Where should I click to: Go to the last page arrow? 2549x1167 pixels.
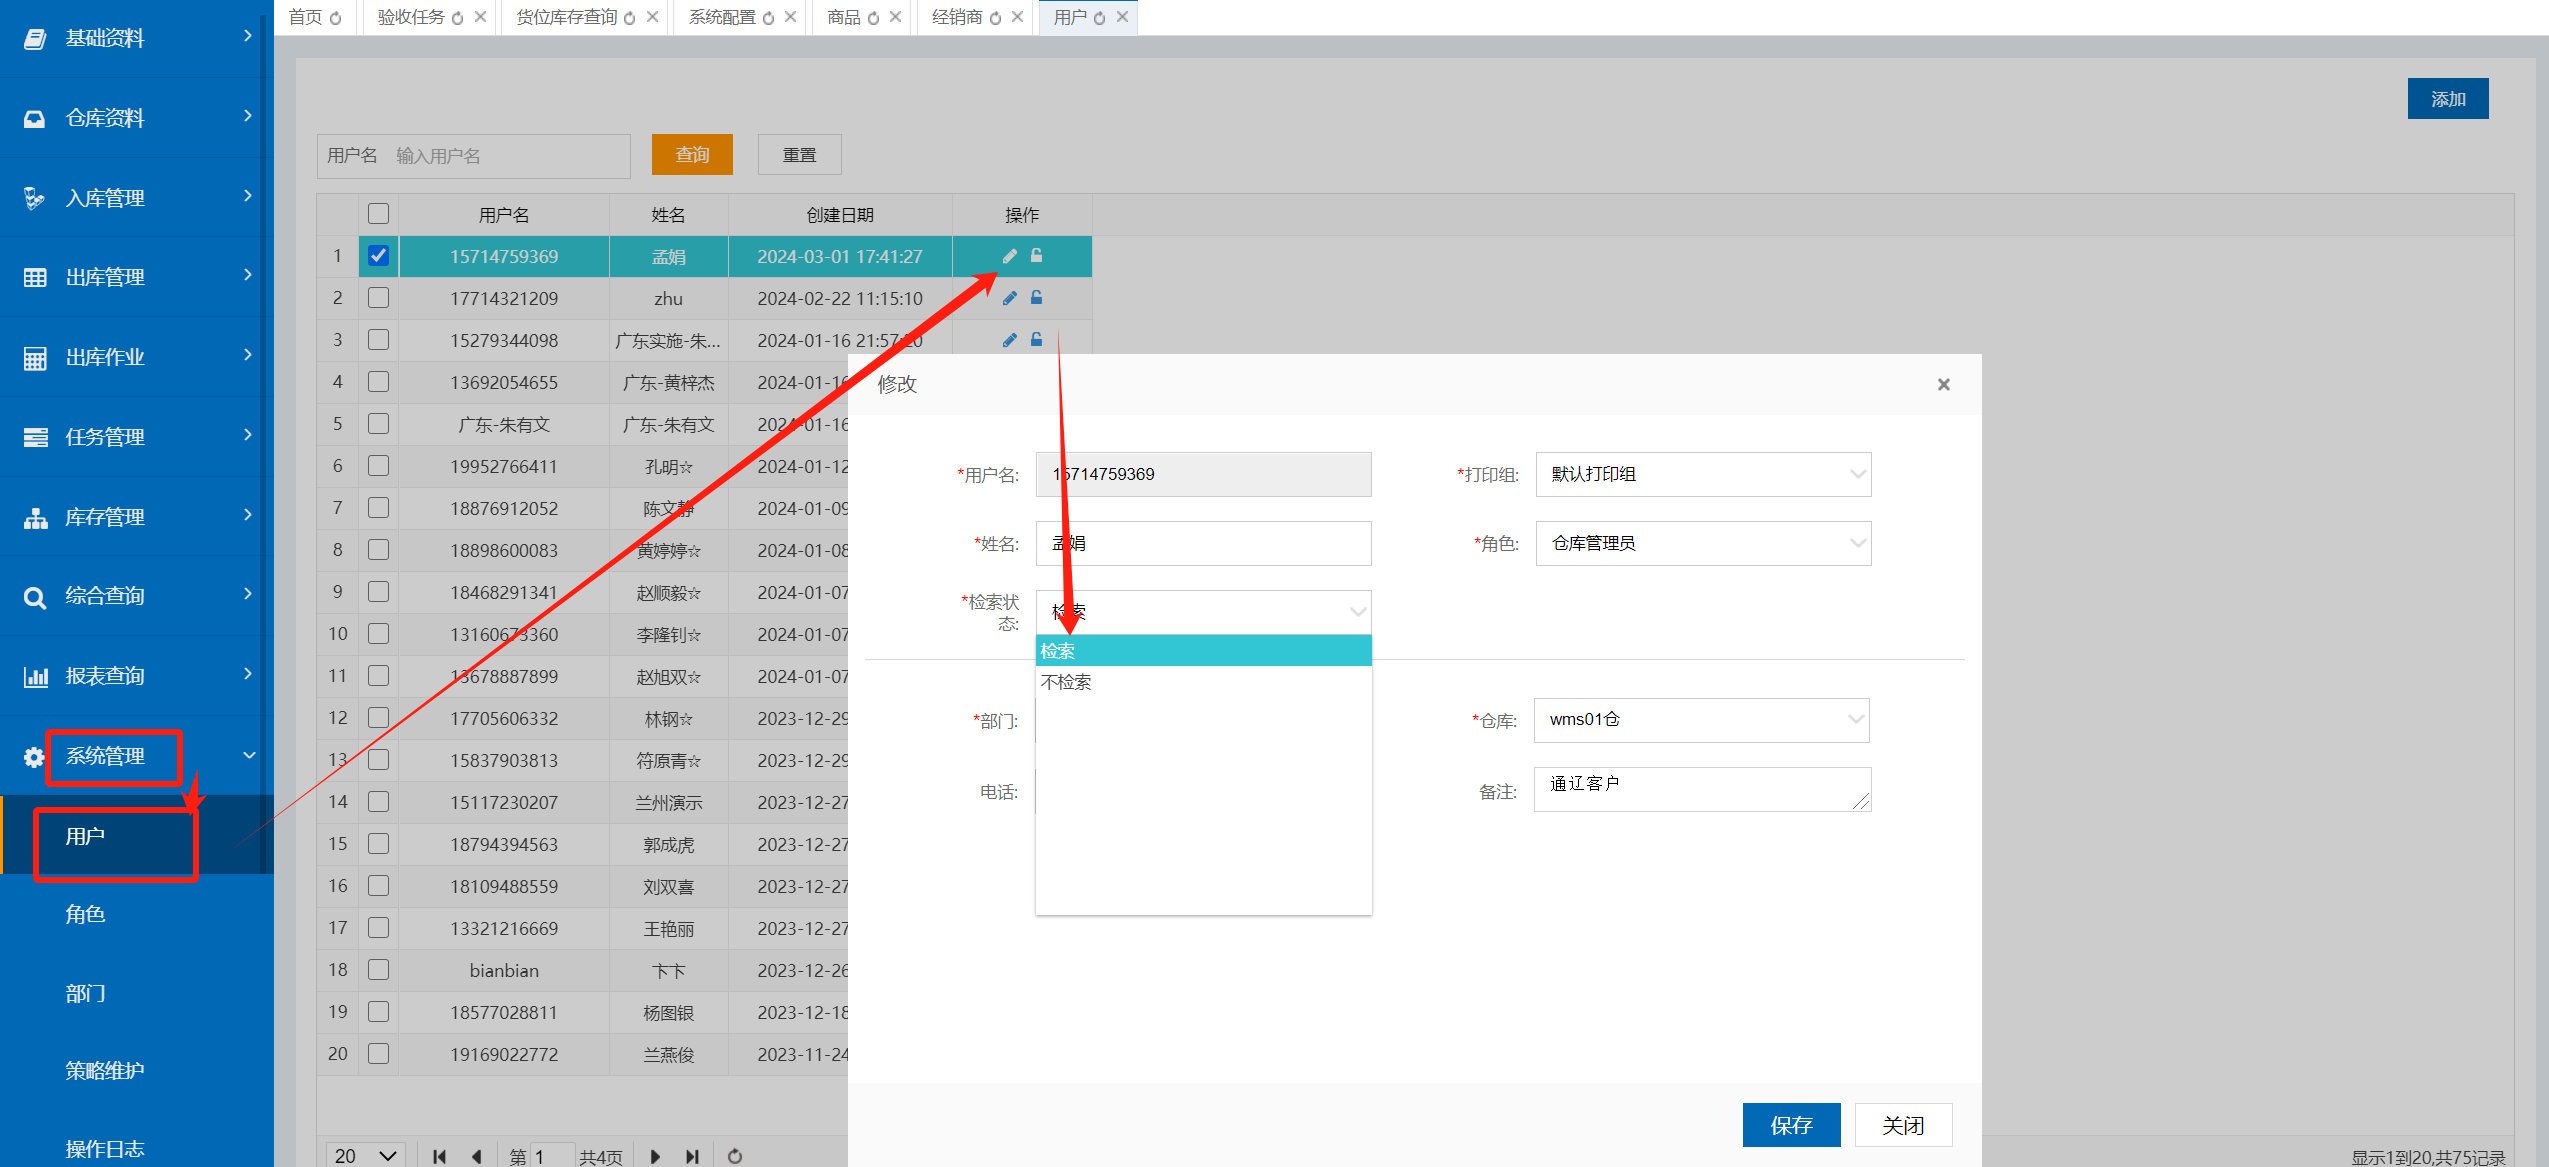coord(692,1156)
